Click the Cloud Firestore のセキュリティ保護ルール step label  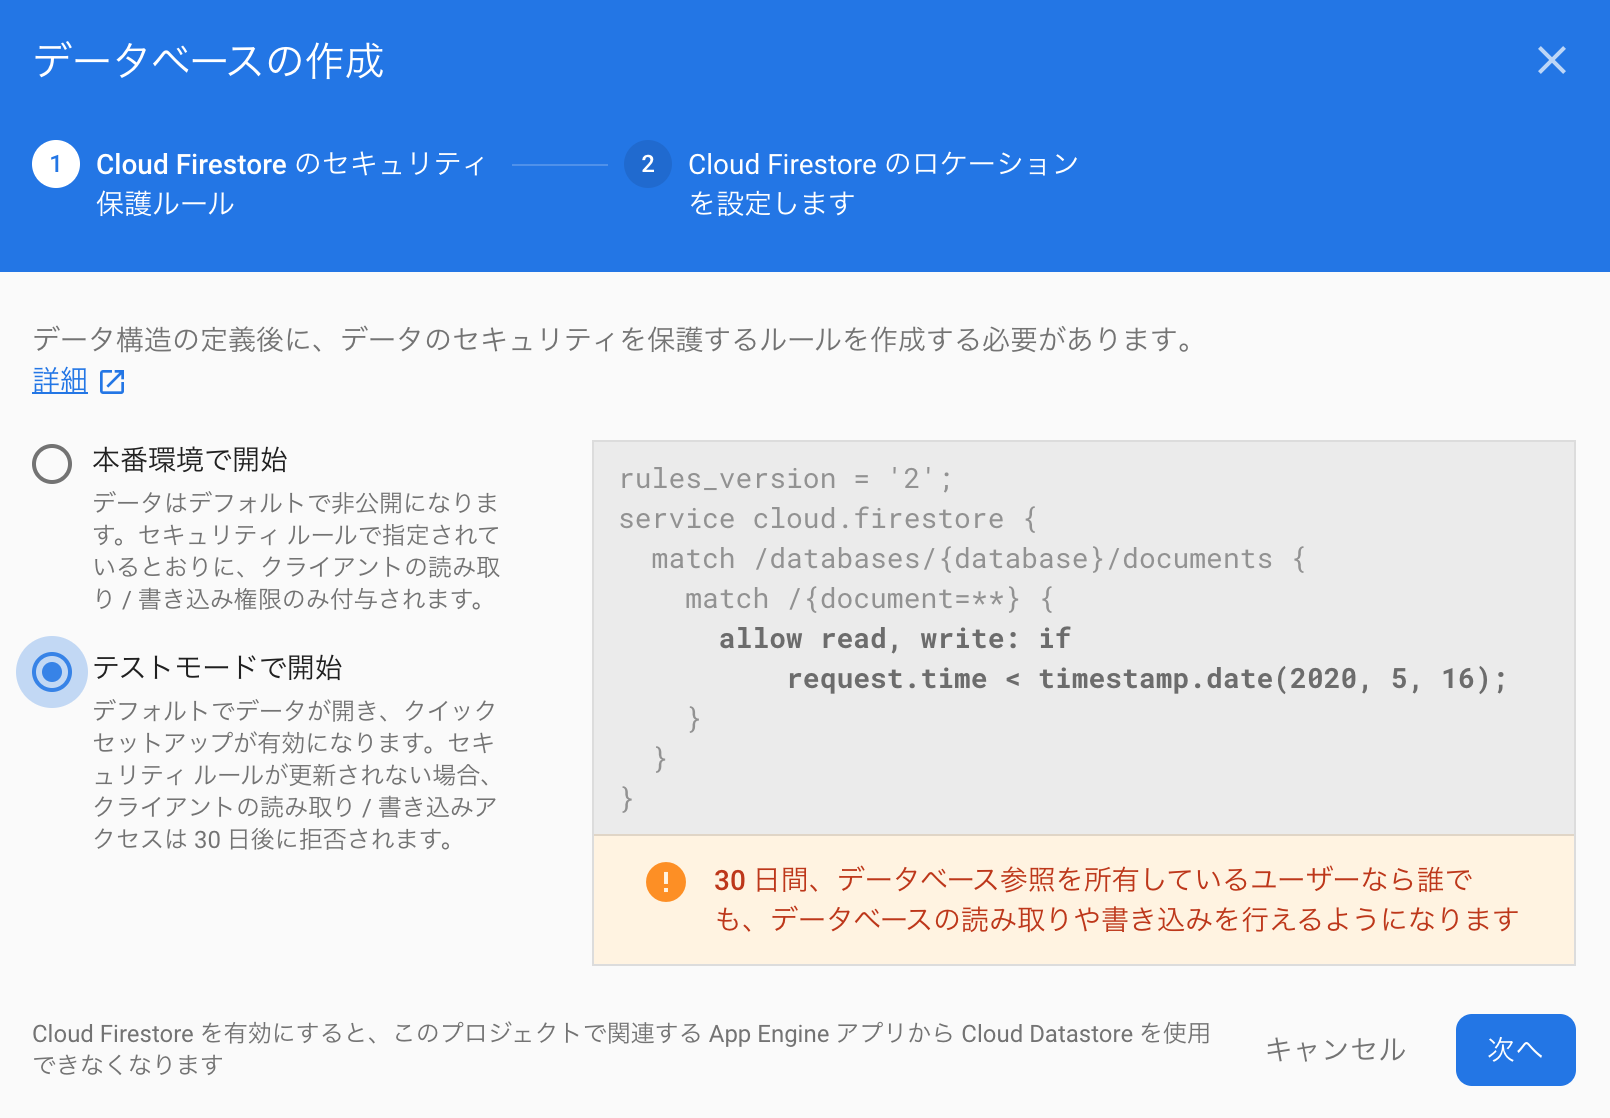coord(291,183)
